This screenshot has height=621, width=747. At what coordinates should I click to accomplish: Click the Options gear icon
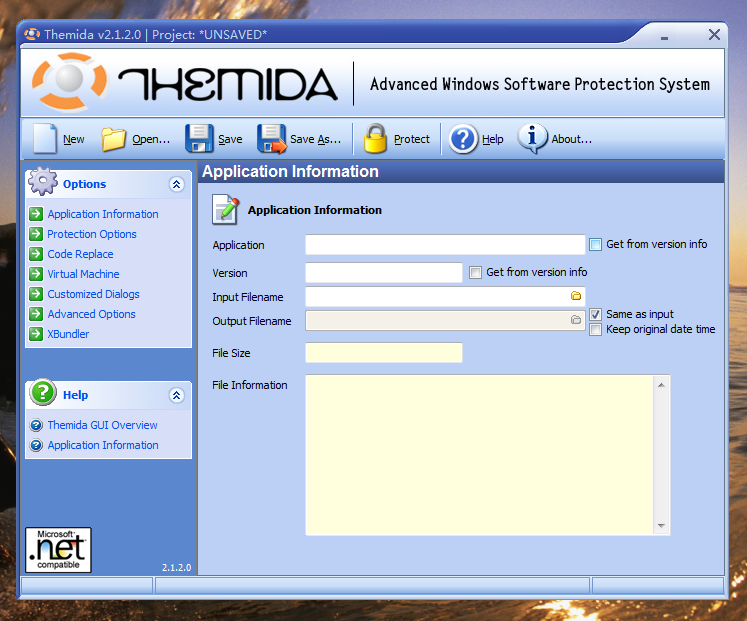(x=42, y=181)
